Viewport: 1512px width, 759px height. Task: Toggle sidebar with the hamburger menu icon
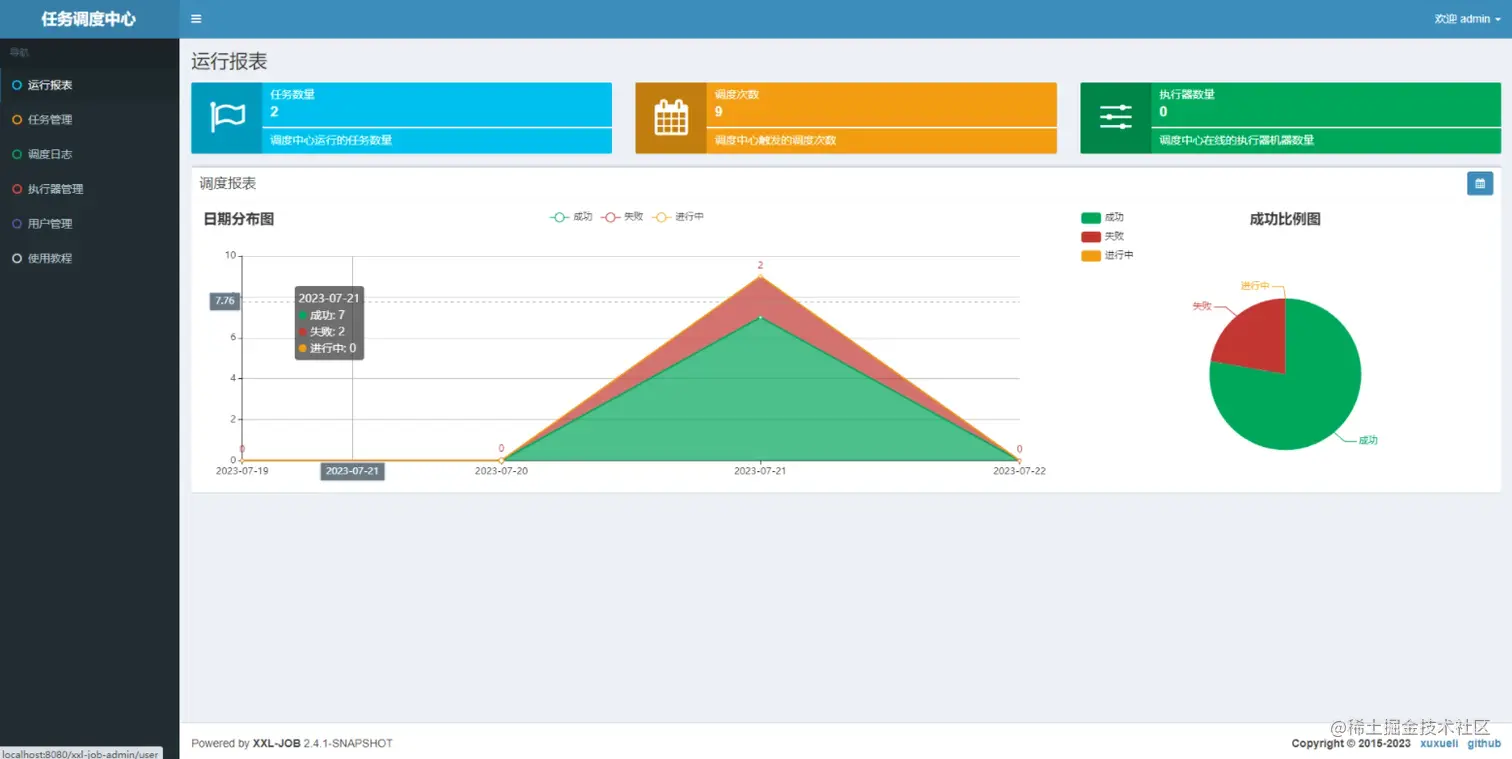point(196,19)
